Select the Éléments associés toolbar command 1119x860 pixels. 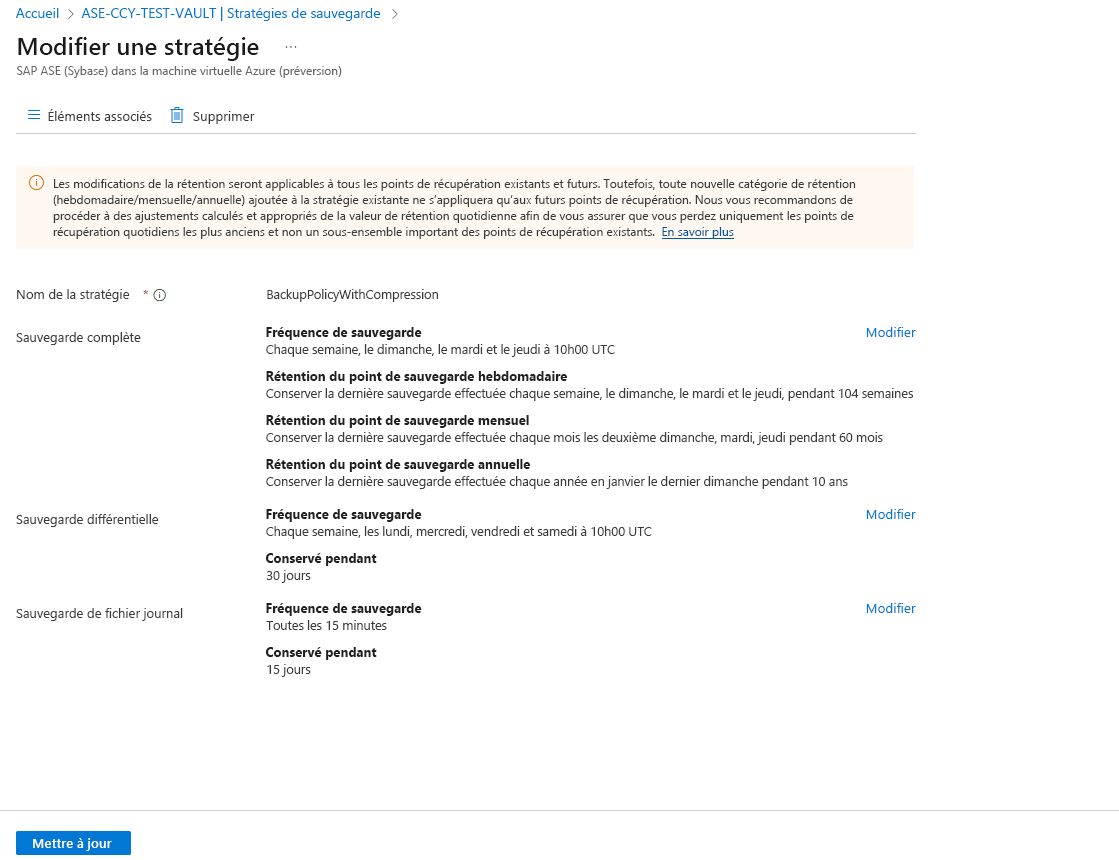[99, 116]
